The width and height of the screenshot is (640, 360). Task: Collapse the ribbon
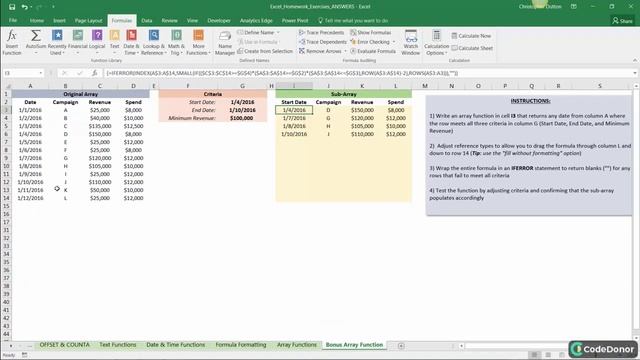point(635,60)
